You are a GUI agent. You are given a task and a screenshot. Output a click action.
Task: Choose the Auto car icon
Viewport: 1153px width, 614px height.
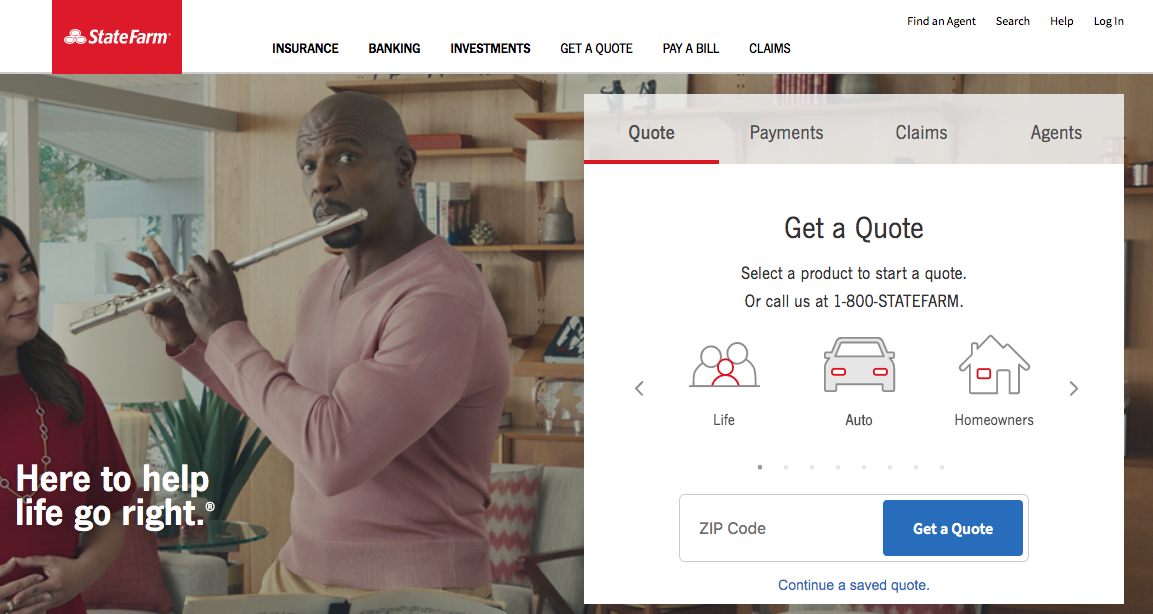pos(859,365)
